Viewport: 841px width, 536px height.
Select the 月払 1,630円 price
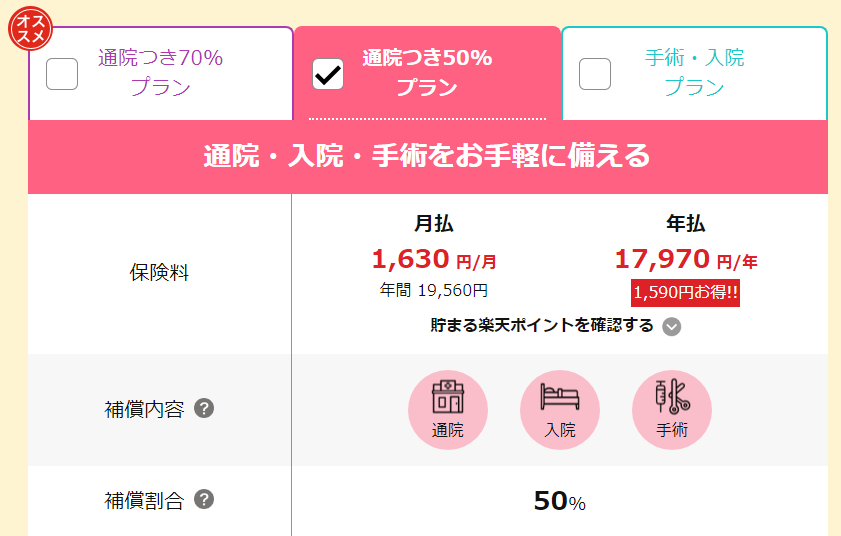tap(434, 260)
